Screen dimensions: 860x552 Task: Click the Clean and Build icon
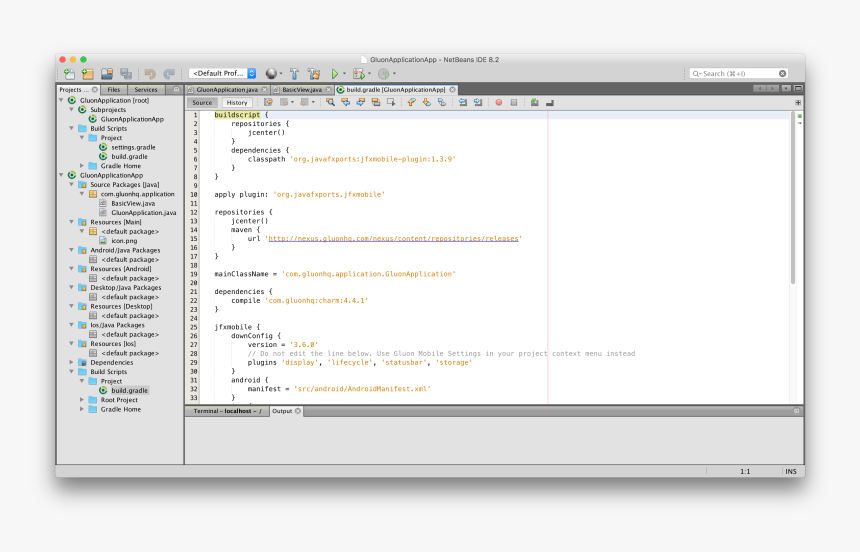[x=314, y=74]
